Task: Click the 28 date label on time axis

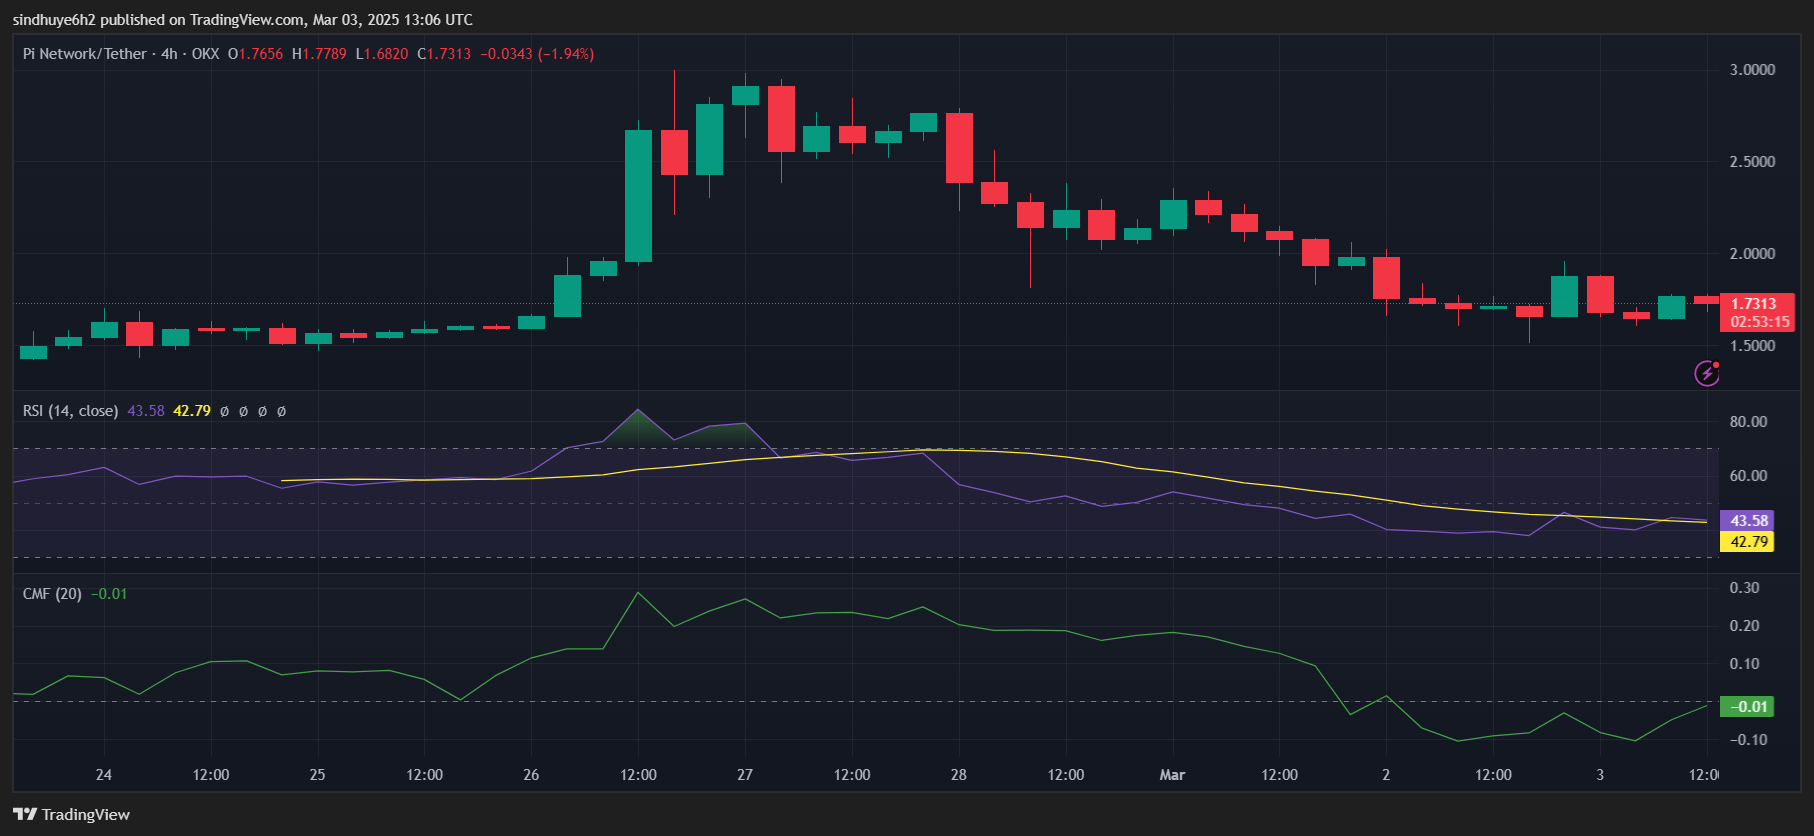Action: click(x=959, y=775)
